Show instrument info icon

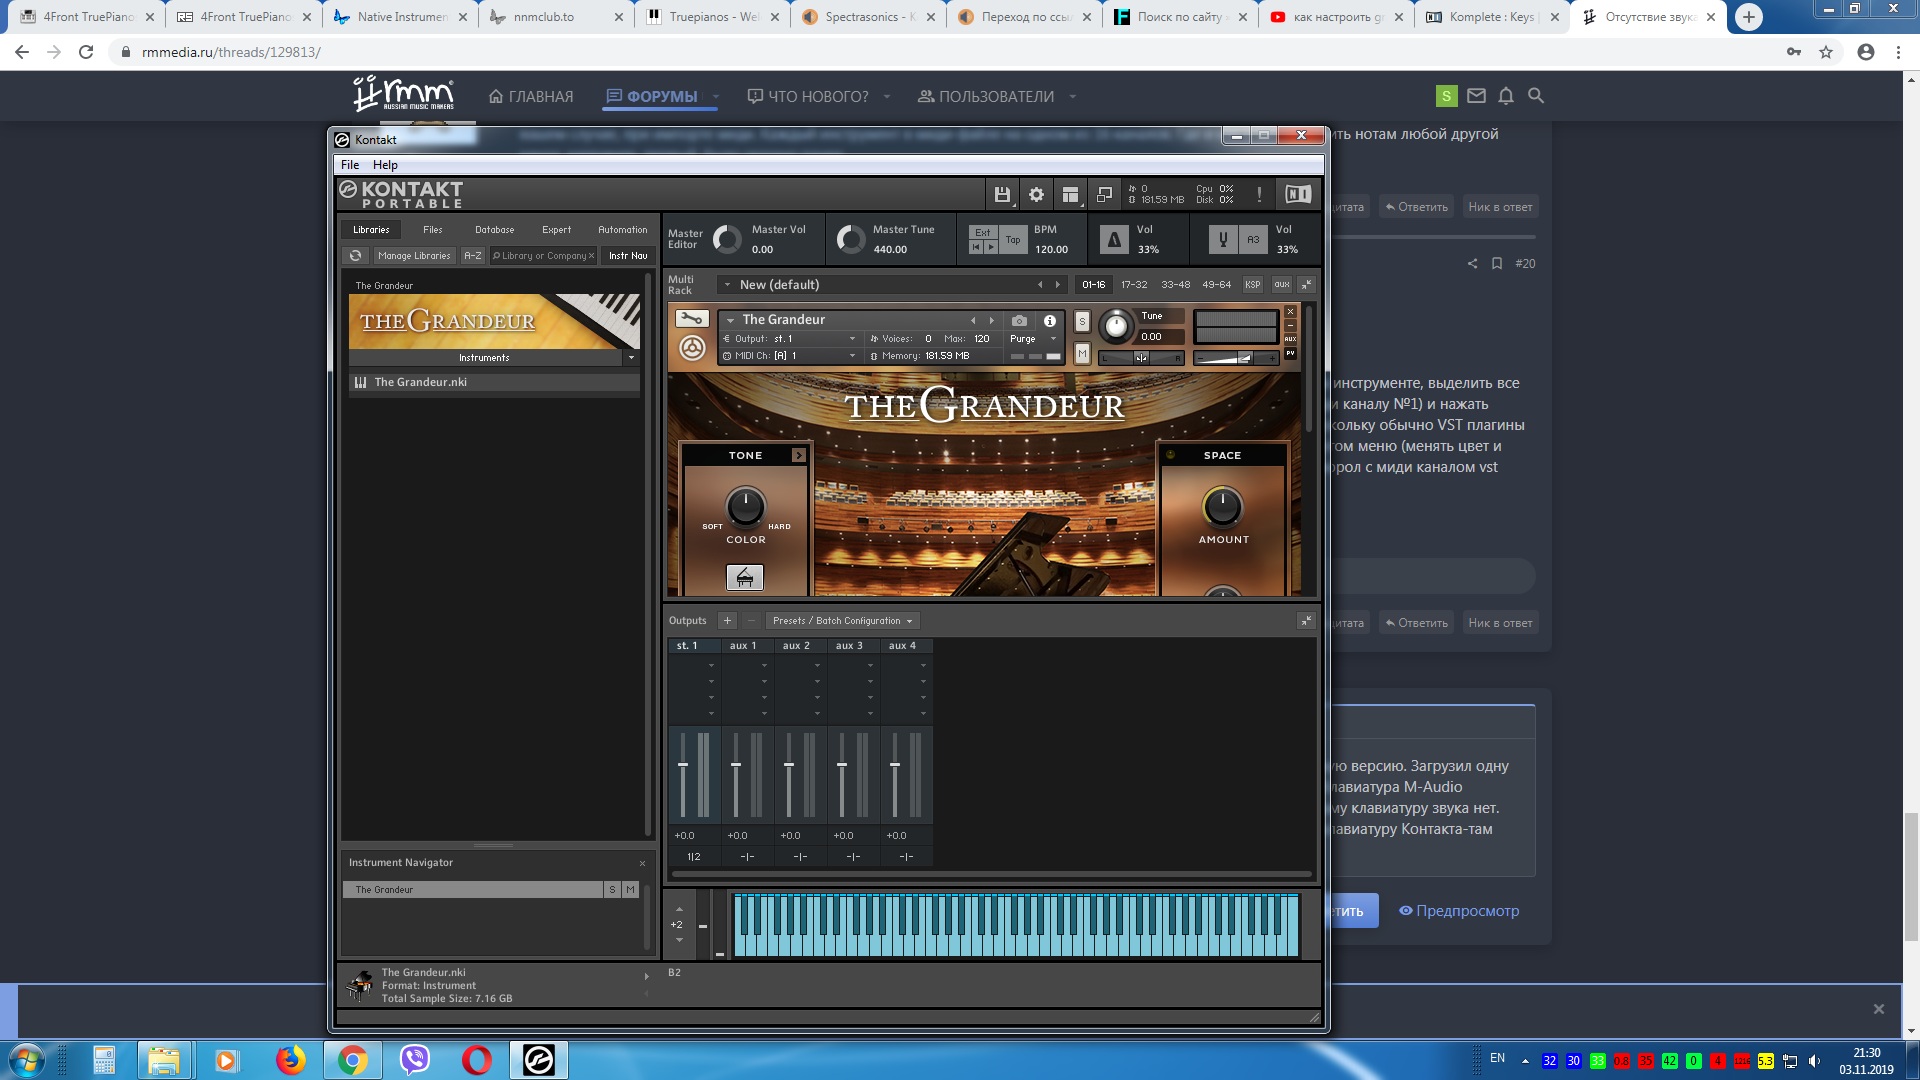[1050, 321]
